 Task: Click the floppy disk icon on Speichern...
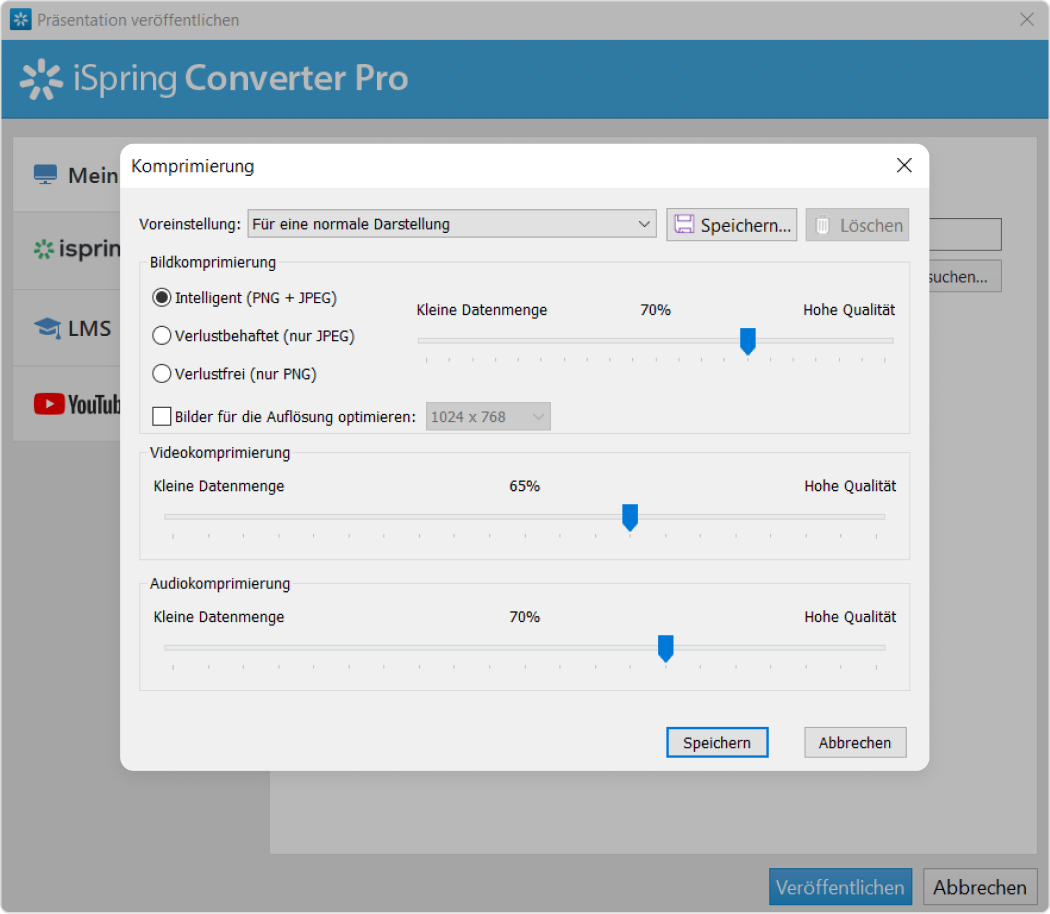684,224
